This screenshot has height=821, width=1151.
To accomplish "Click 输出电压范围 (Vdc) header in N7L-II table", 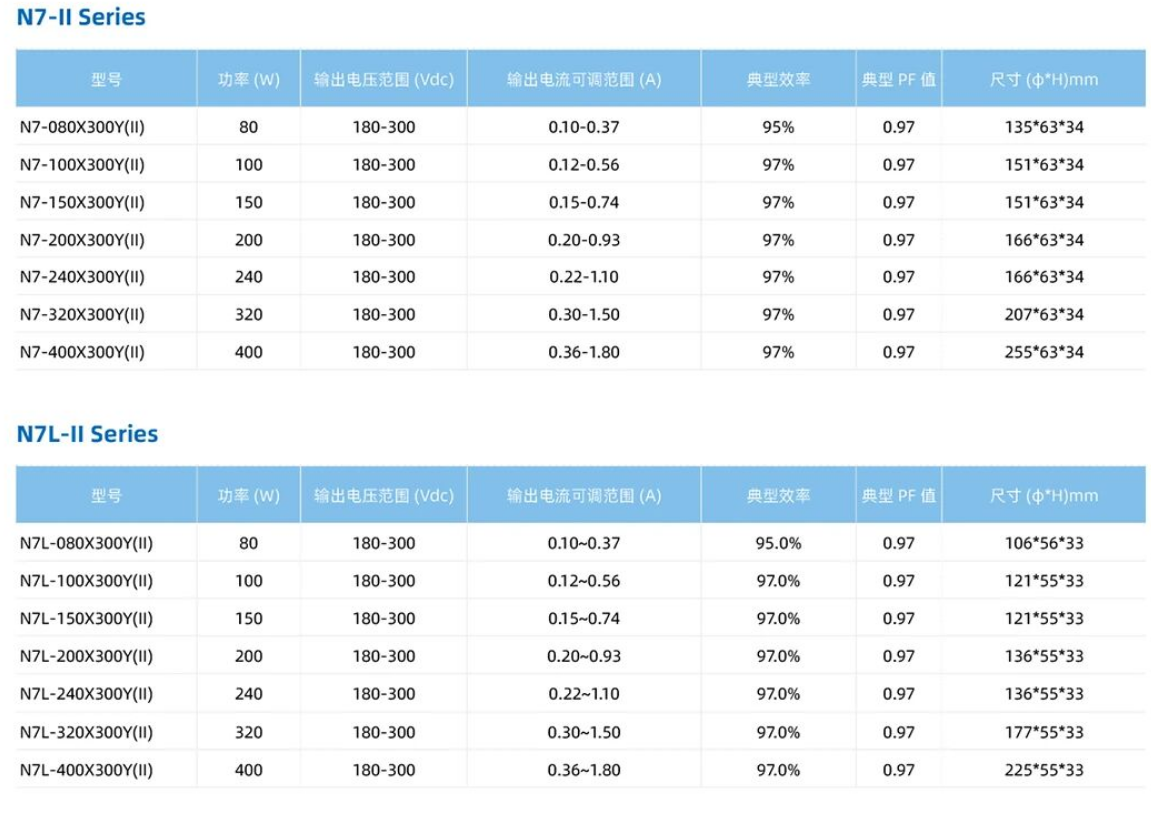I will tap(384, 496).
